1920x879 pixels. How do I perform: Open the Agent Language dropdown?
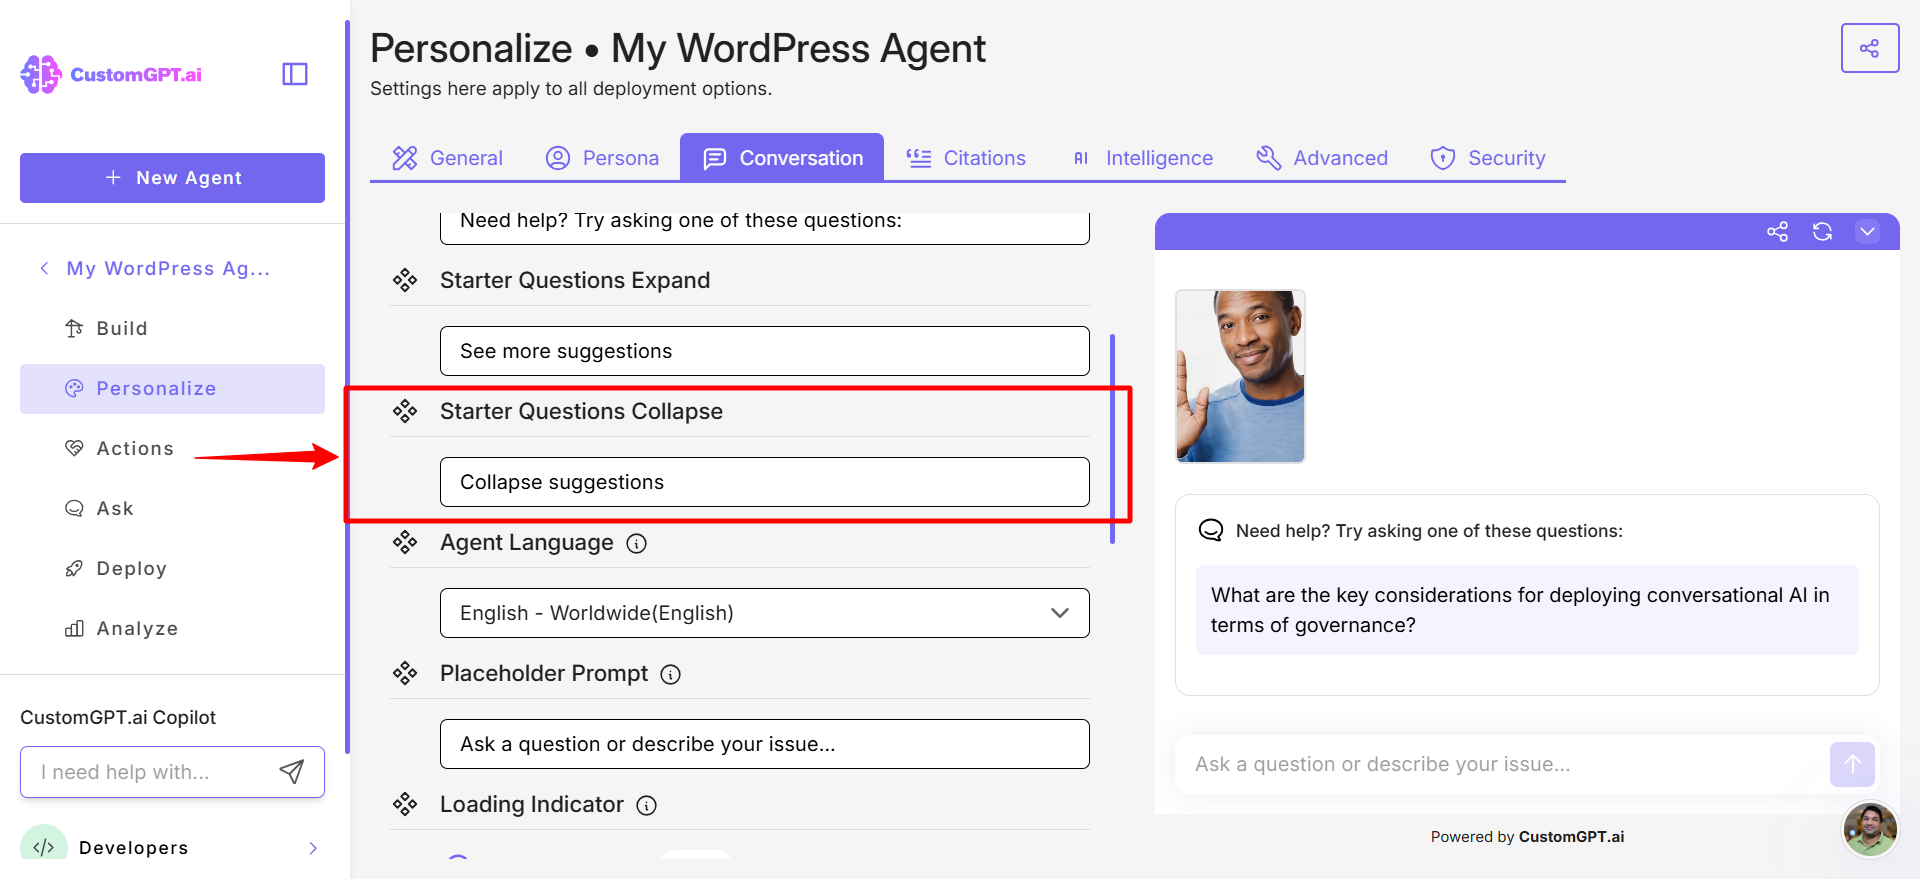[765, 613]
